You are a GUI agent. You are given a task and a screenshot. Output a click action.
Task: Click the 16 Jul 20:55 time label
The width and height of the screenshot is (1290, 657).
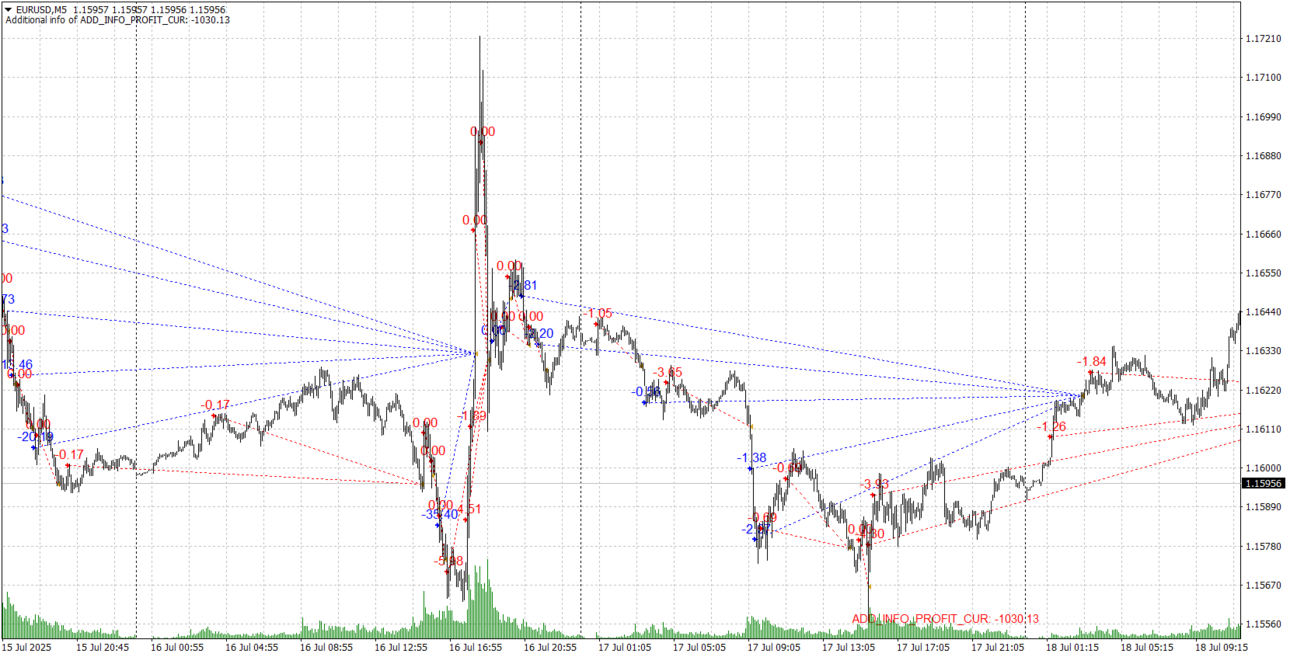click(551, 647)
